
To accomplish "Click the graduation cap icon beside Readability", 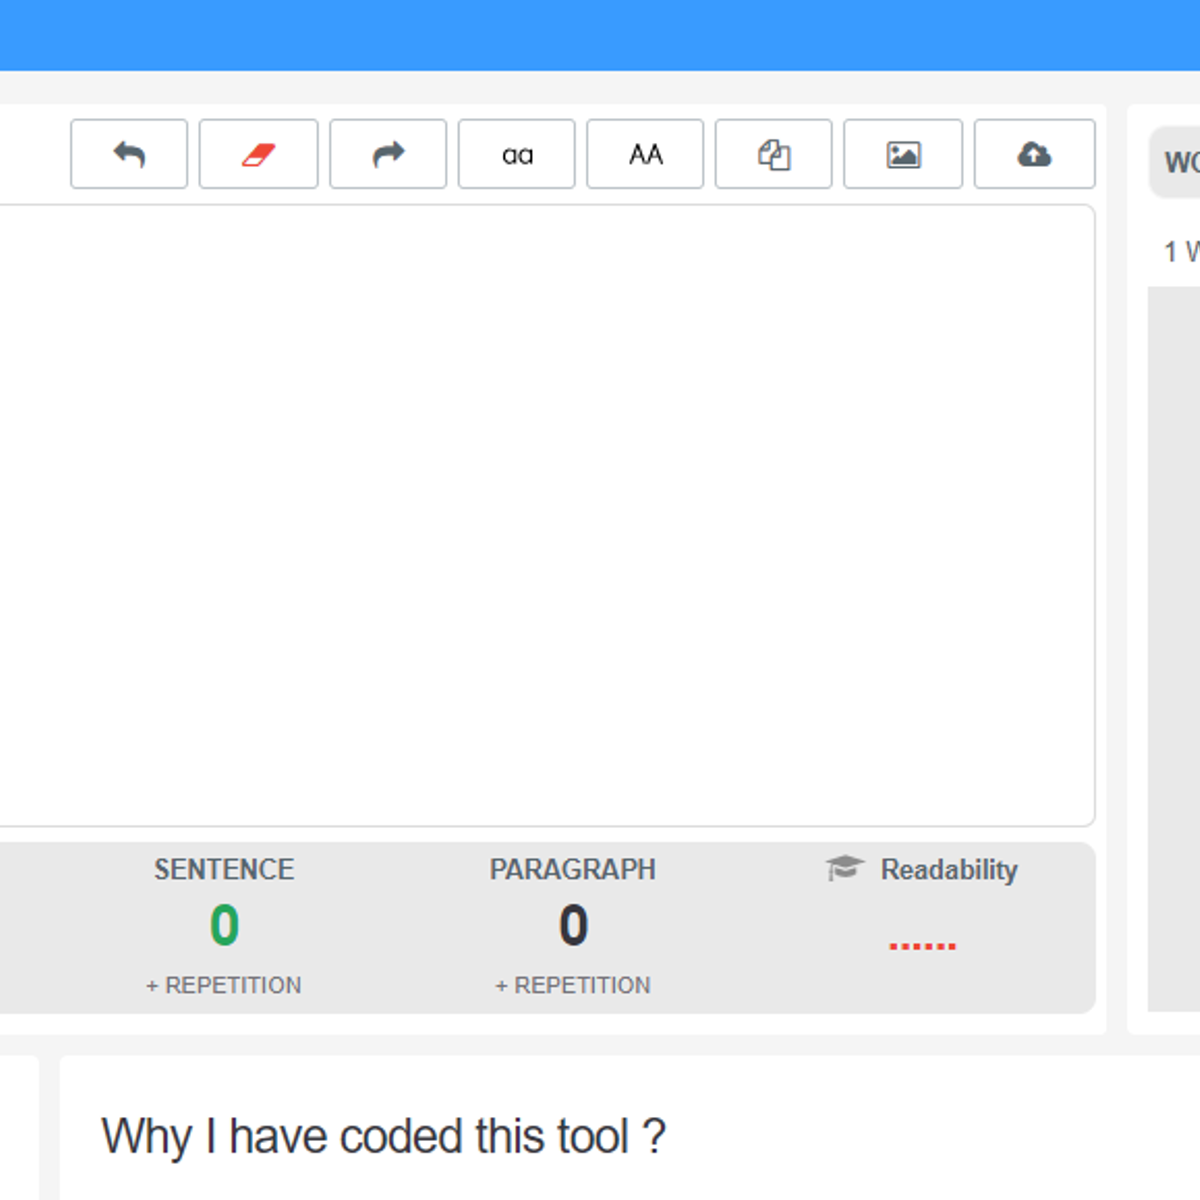I will click(x=844, y=868).
